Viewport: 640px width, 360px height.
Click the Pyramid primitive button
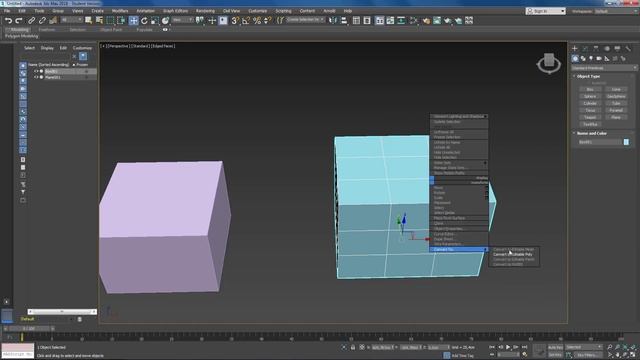[616, 110]
